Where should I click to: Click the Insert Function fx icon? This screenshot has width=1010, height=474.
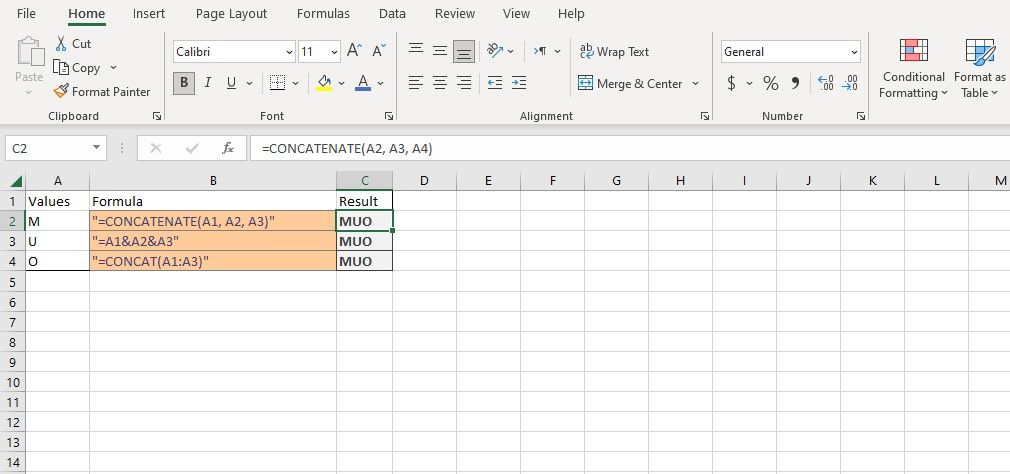(228, 148)
